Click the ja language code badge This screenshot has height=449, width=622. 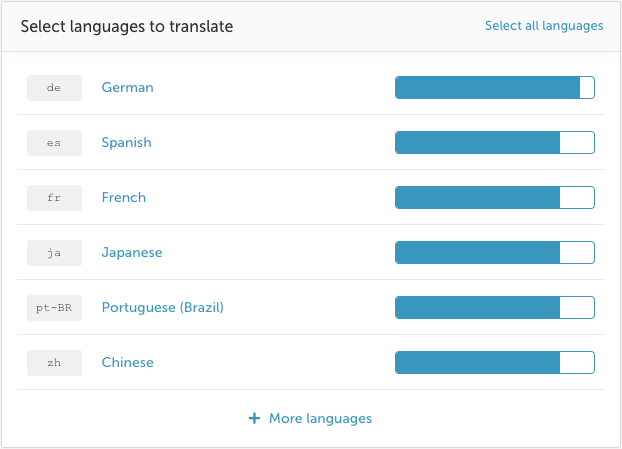(54, 253)
